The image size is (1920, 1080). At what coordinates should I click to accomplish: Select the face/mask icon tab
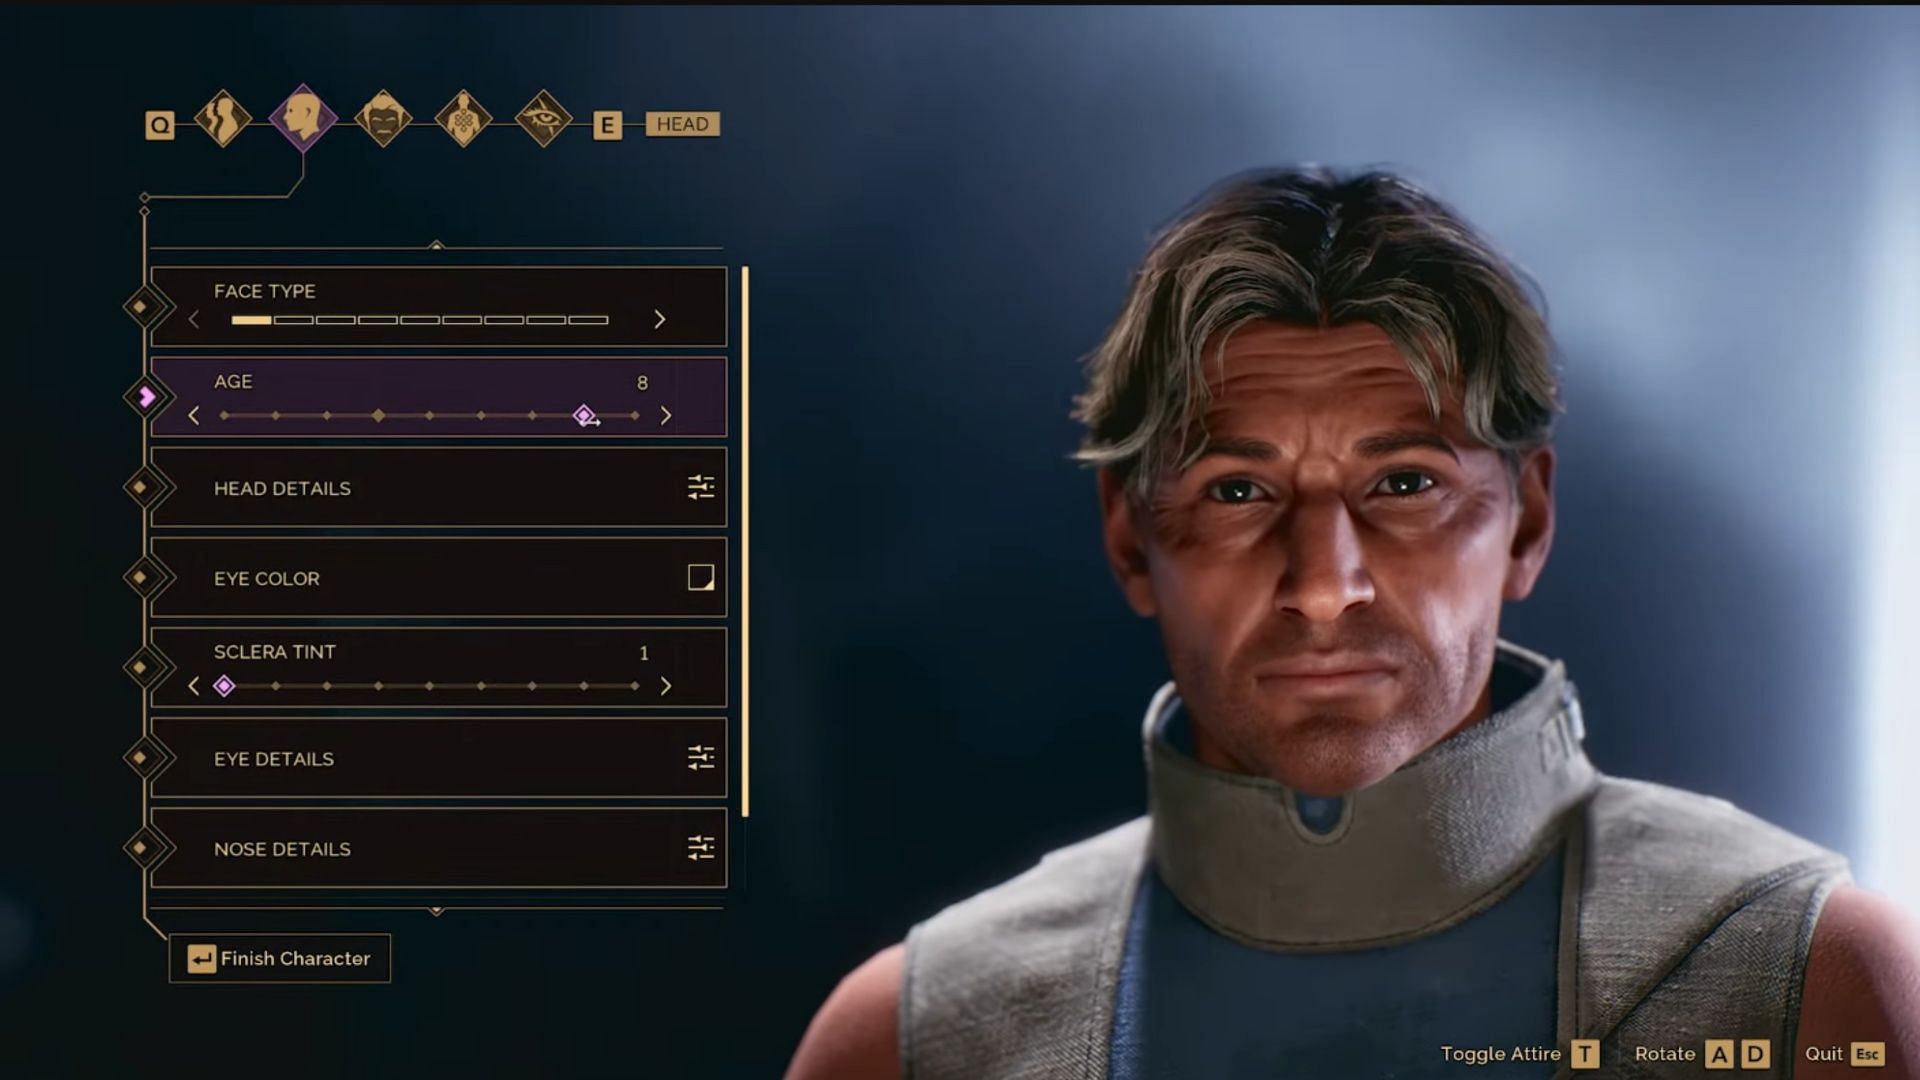pos(382,123)
